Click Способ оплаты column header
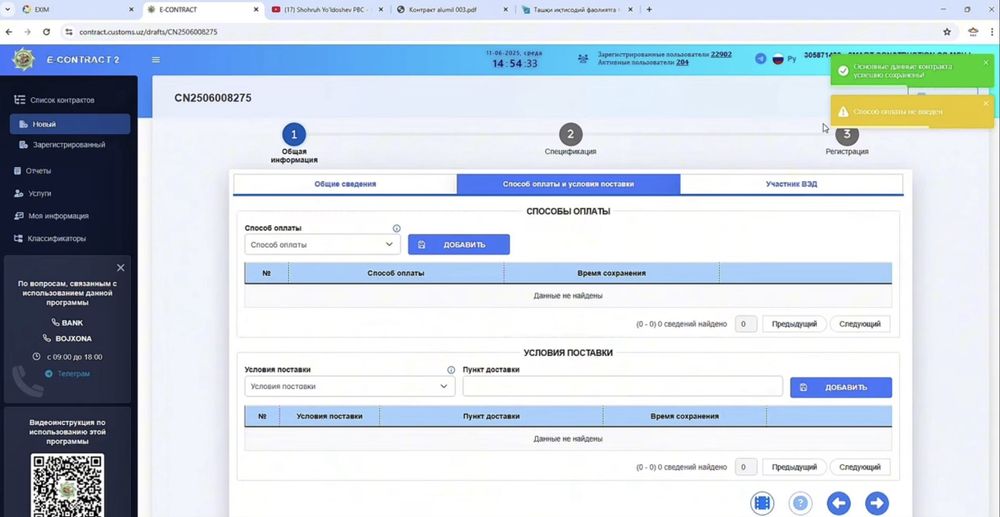Image resolution: width=1000 pixels, height=517 pixels. point(396,273)
